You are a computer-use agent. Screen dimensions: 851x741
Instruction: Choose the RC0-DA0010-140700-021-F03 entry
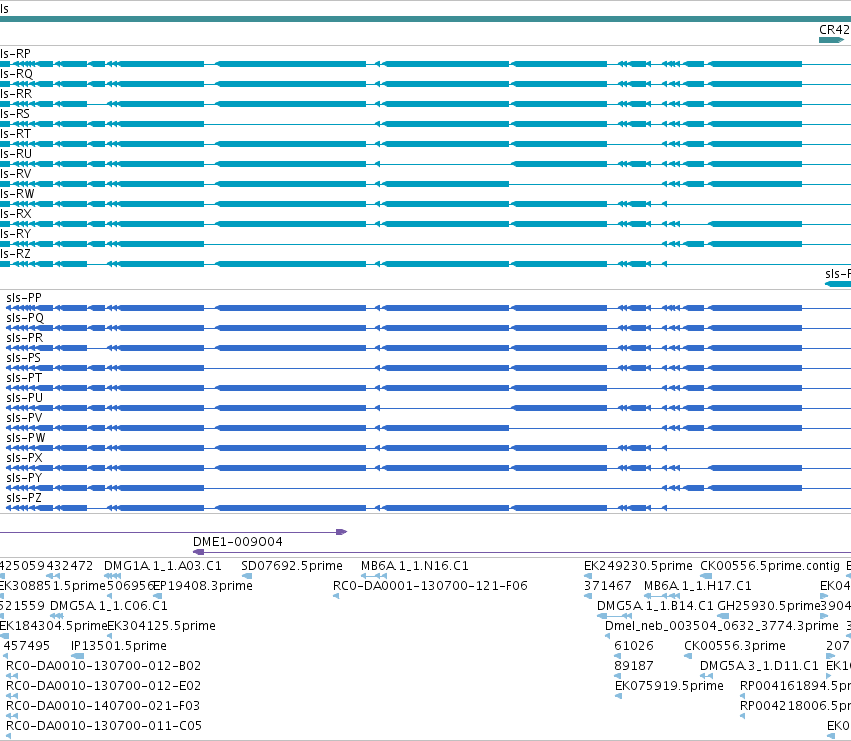103,706
